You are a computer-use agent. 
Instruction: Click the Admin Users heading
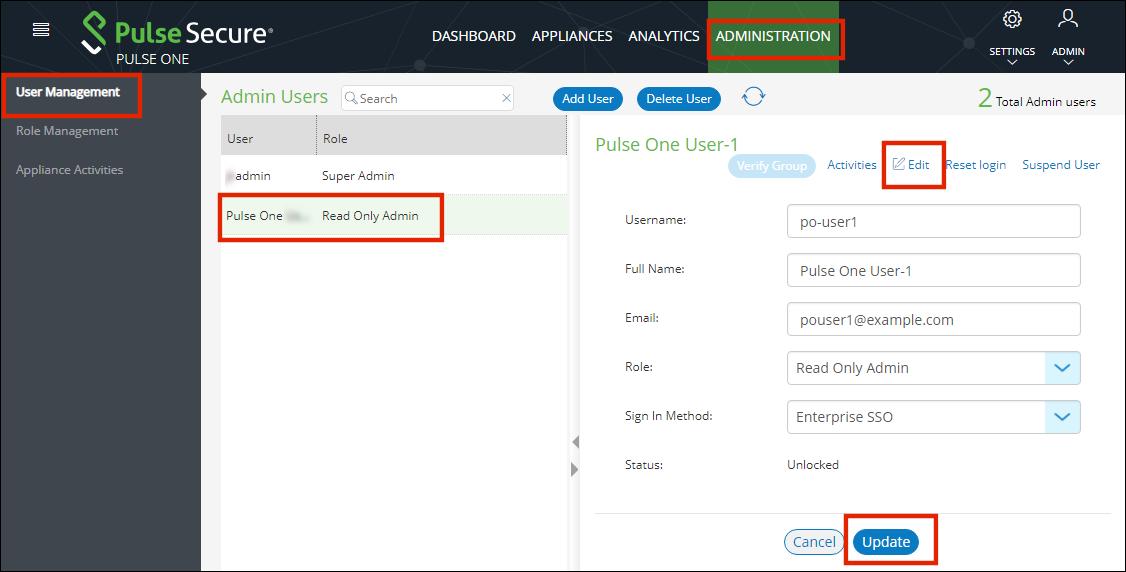(274, 97)
